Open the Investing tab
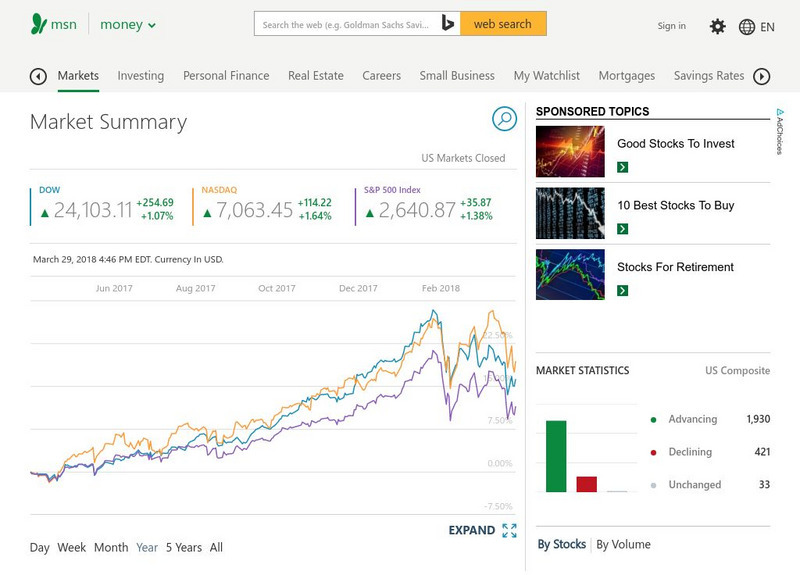800x575 pixels. [x=140, y=76]
